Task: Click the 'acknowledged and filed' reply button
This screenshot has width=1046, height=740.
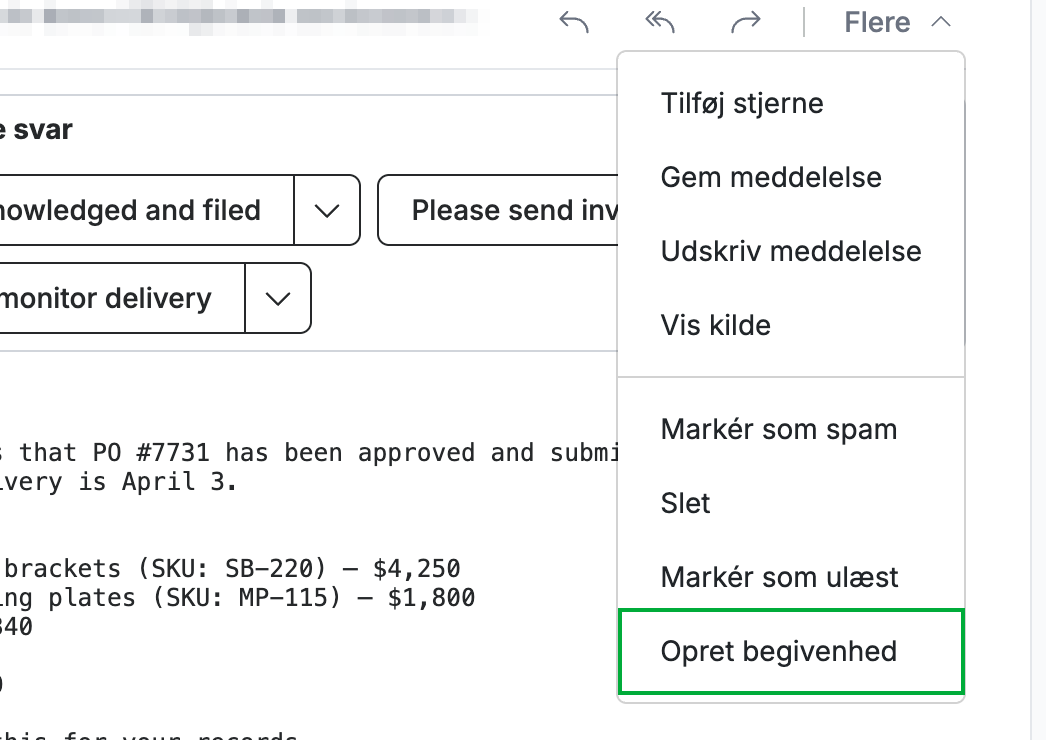Action: 146,210
